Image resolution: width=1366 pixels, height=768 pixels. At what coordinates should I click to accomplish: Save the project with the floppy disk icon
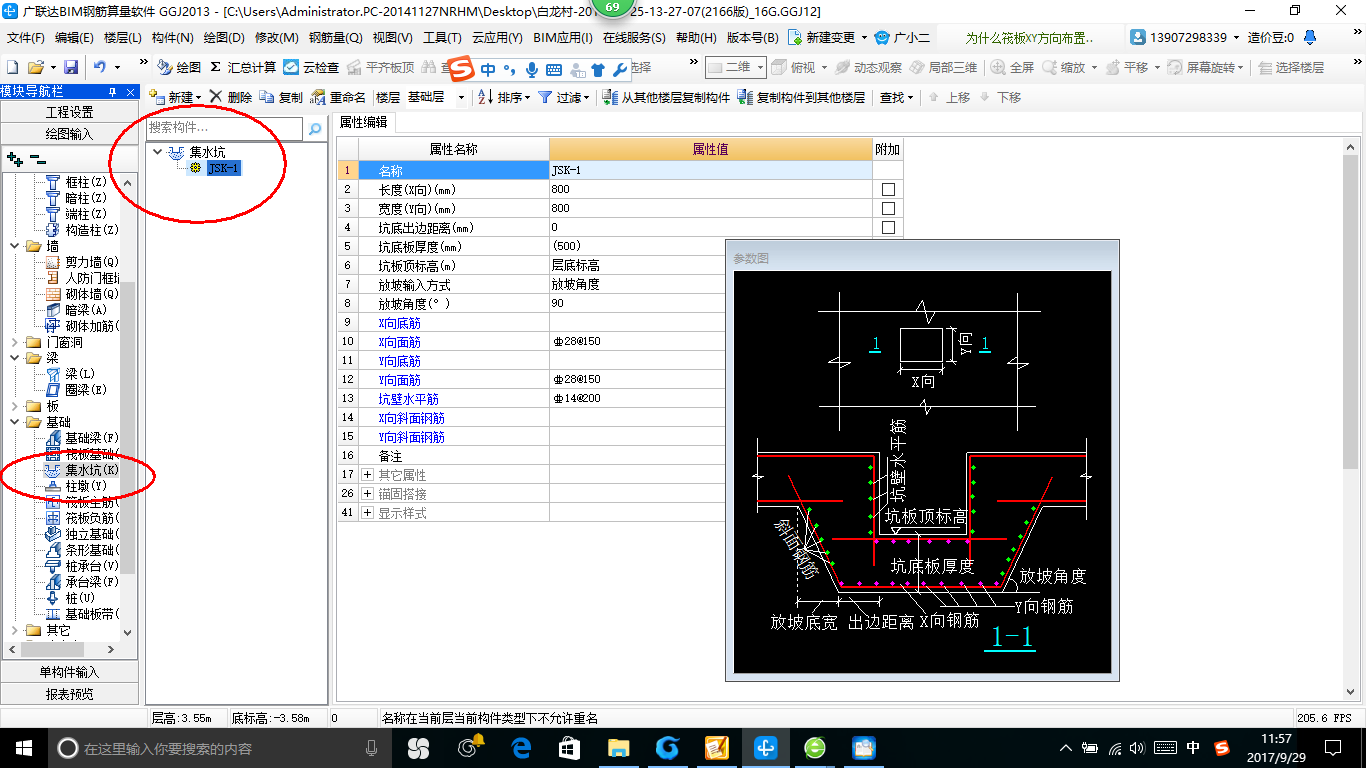click(x=71, y=67)
